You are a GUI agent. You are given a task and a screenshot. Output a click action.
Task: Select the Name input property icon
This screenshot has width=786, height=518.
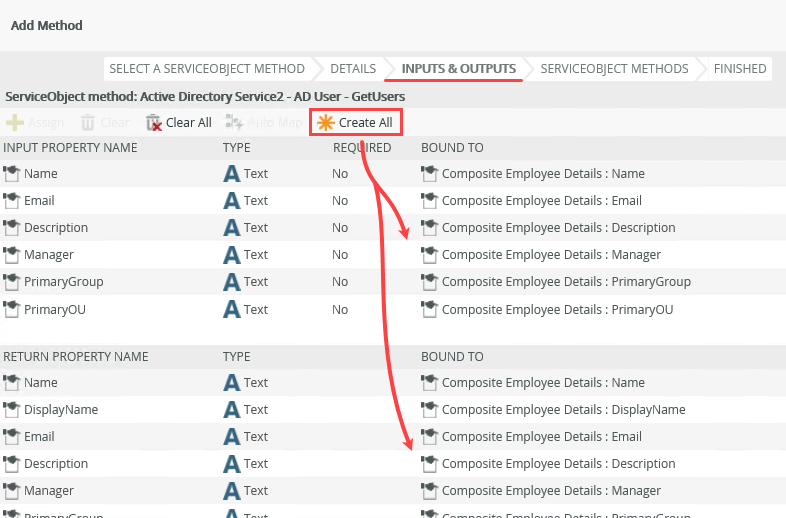[x=12, y=173]
